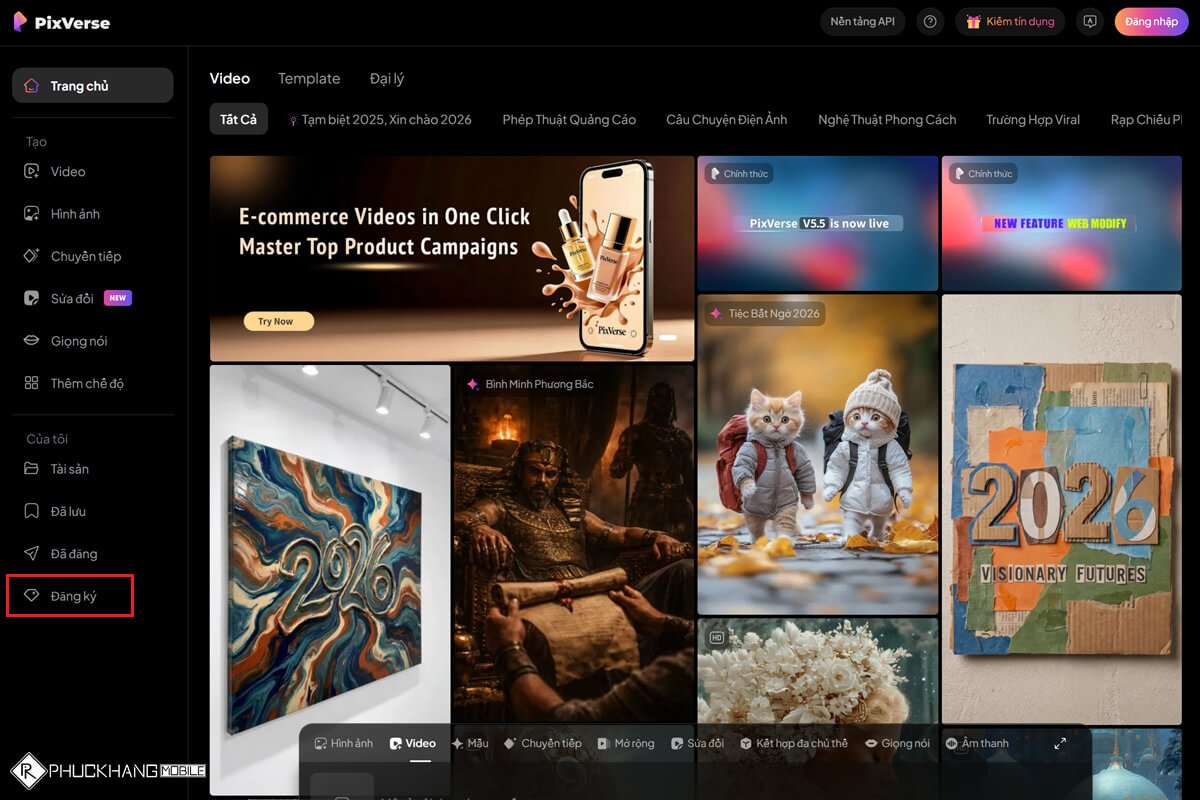
Task: Open the help question mark icon
Action: [930, 21]
